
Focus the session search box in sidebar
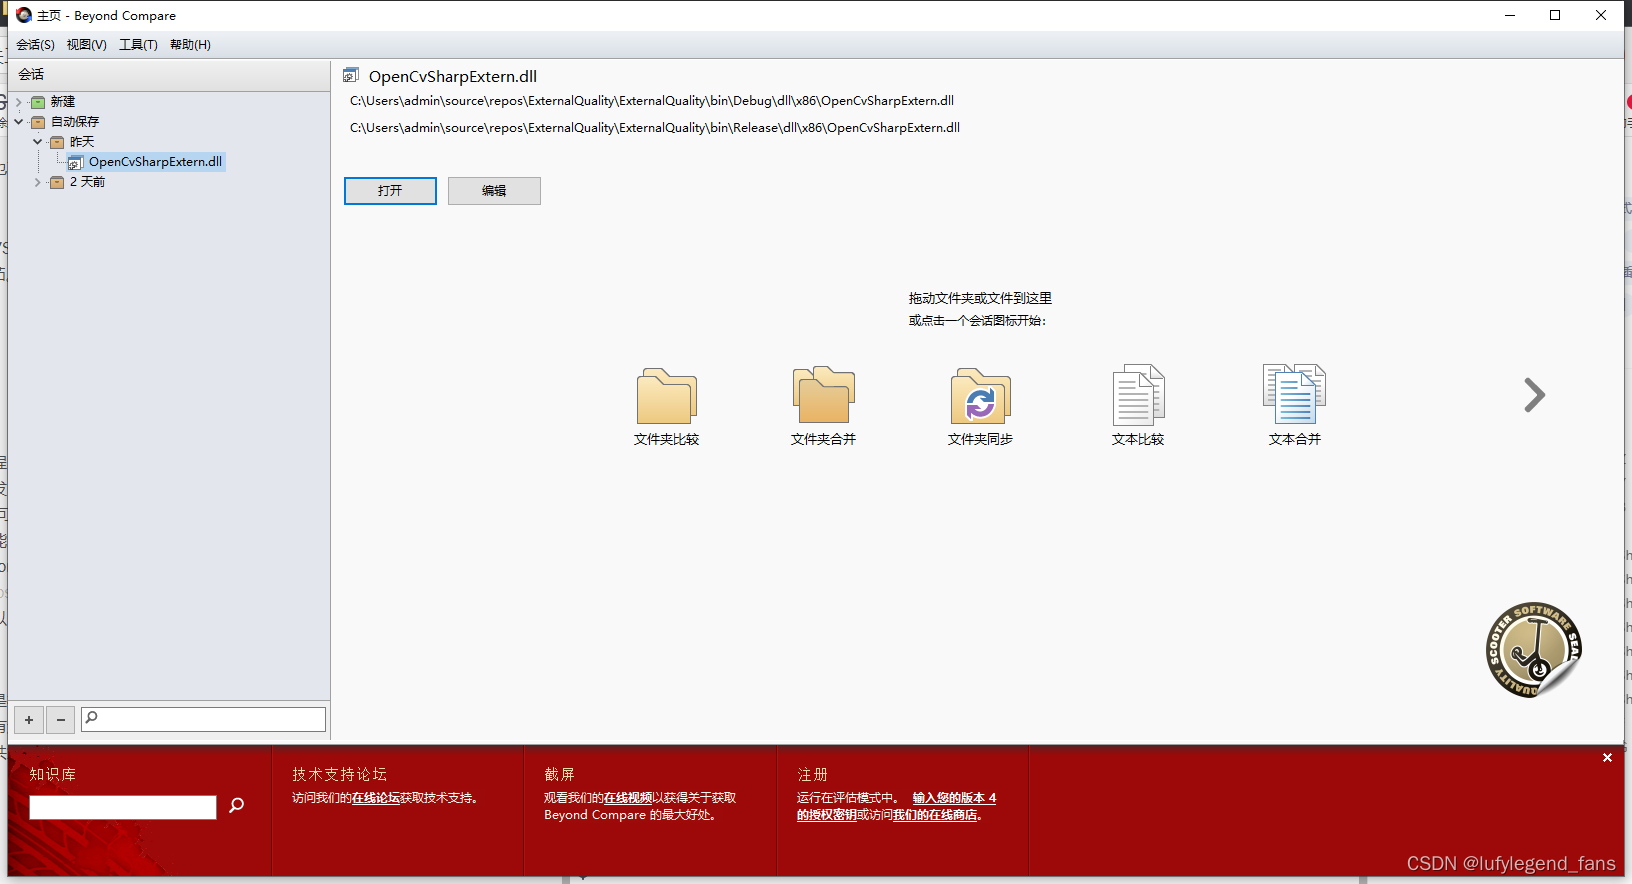pos(203,719)
